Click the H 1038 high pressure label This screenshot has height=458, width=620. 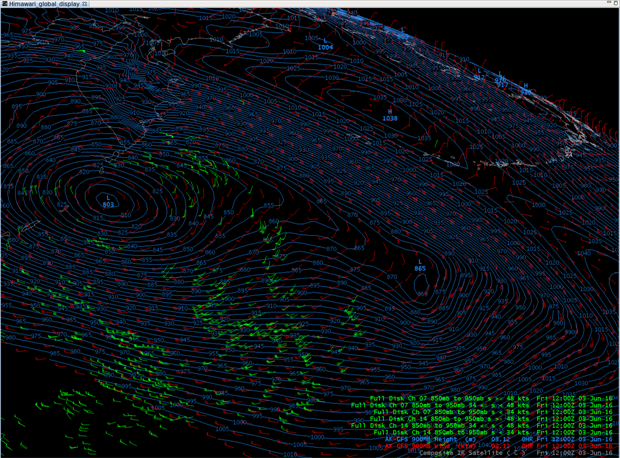(390, 115)
